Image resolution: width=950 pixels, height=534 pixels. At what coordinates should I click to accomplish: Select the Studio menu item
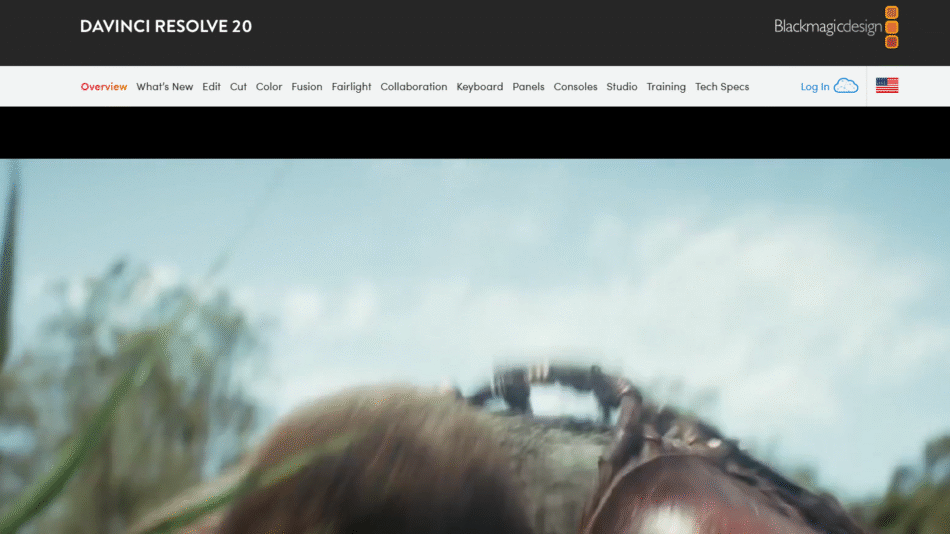click(x=622, y=87)
